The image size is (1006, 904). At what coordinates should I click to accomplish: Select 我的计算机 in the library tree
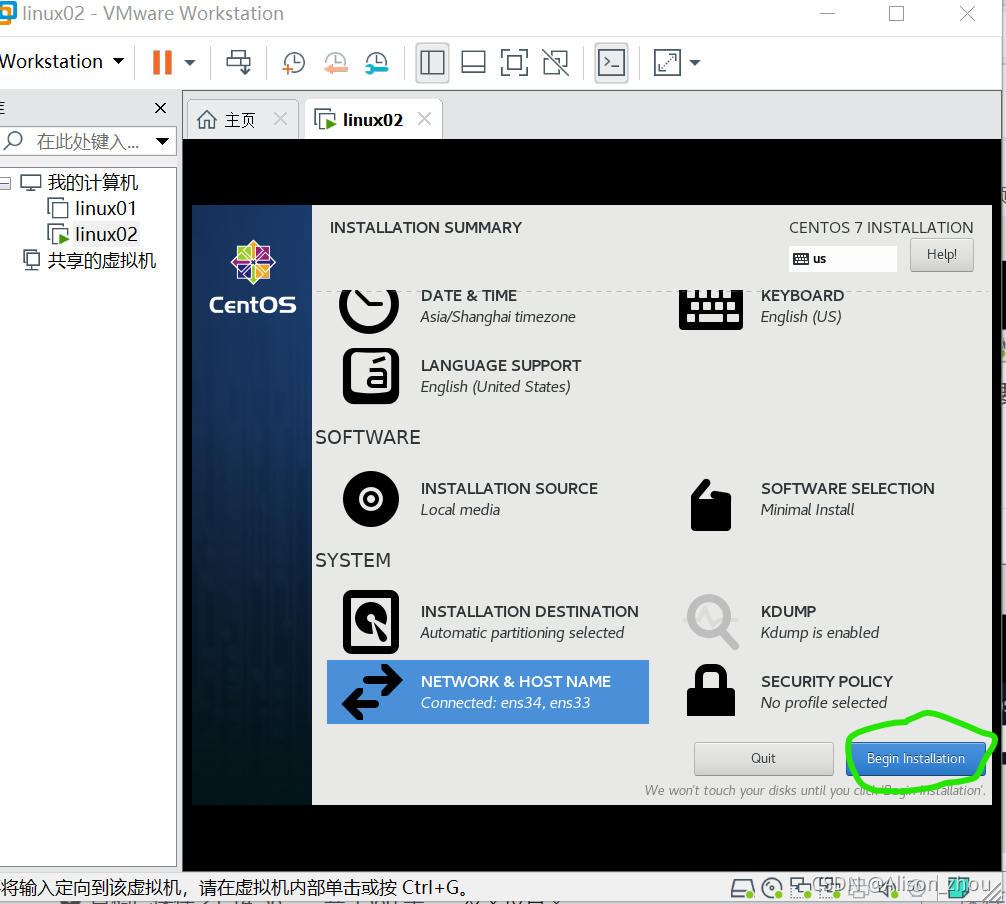click(92, 183)
